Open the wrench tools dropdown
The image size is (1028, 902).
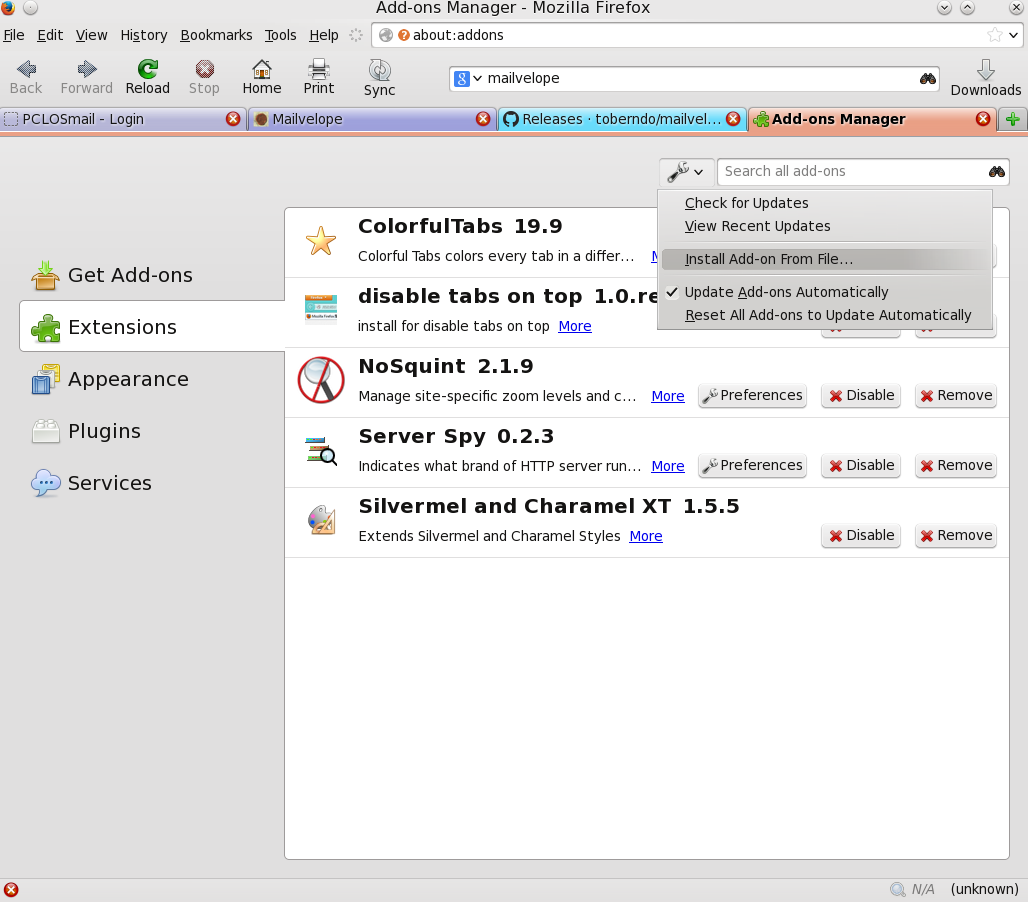pyautogui.click(x=685, y=172)
